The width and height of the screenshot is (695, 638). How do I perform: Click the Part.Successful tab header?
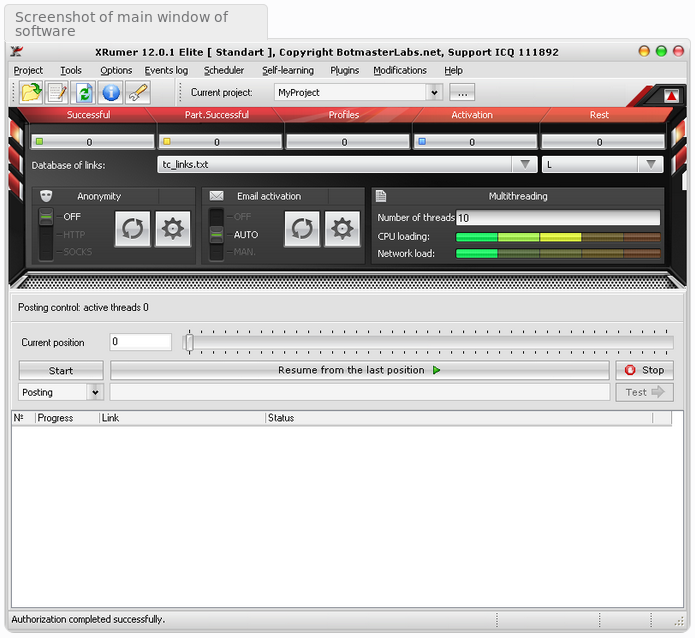point(217,115)
